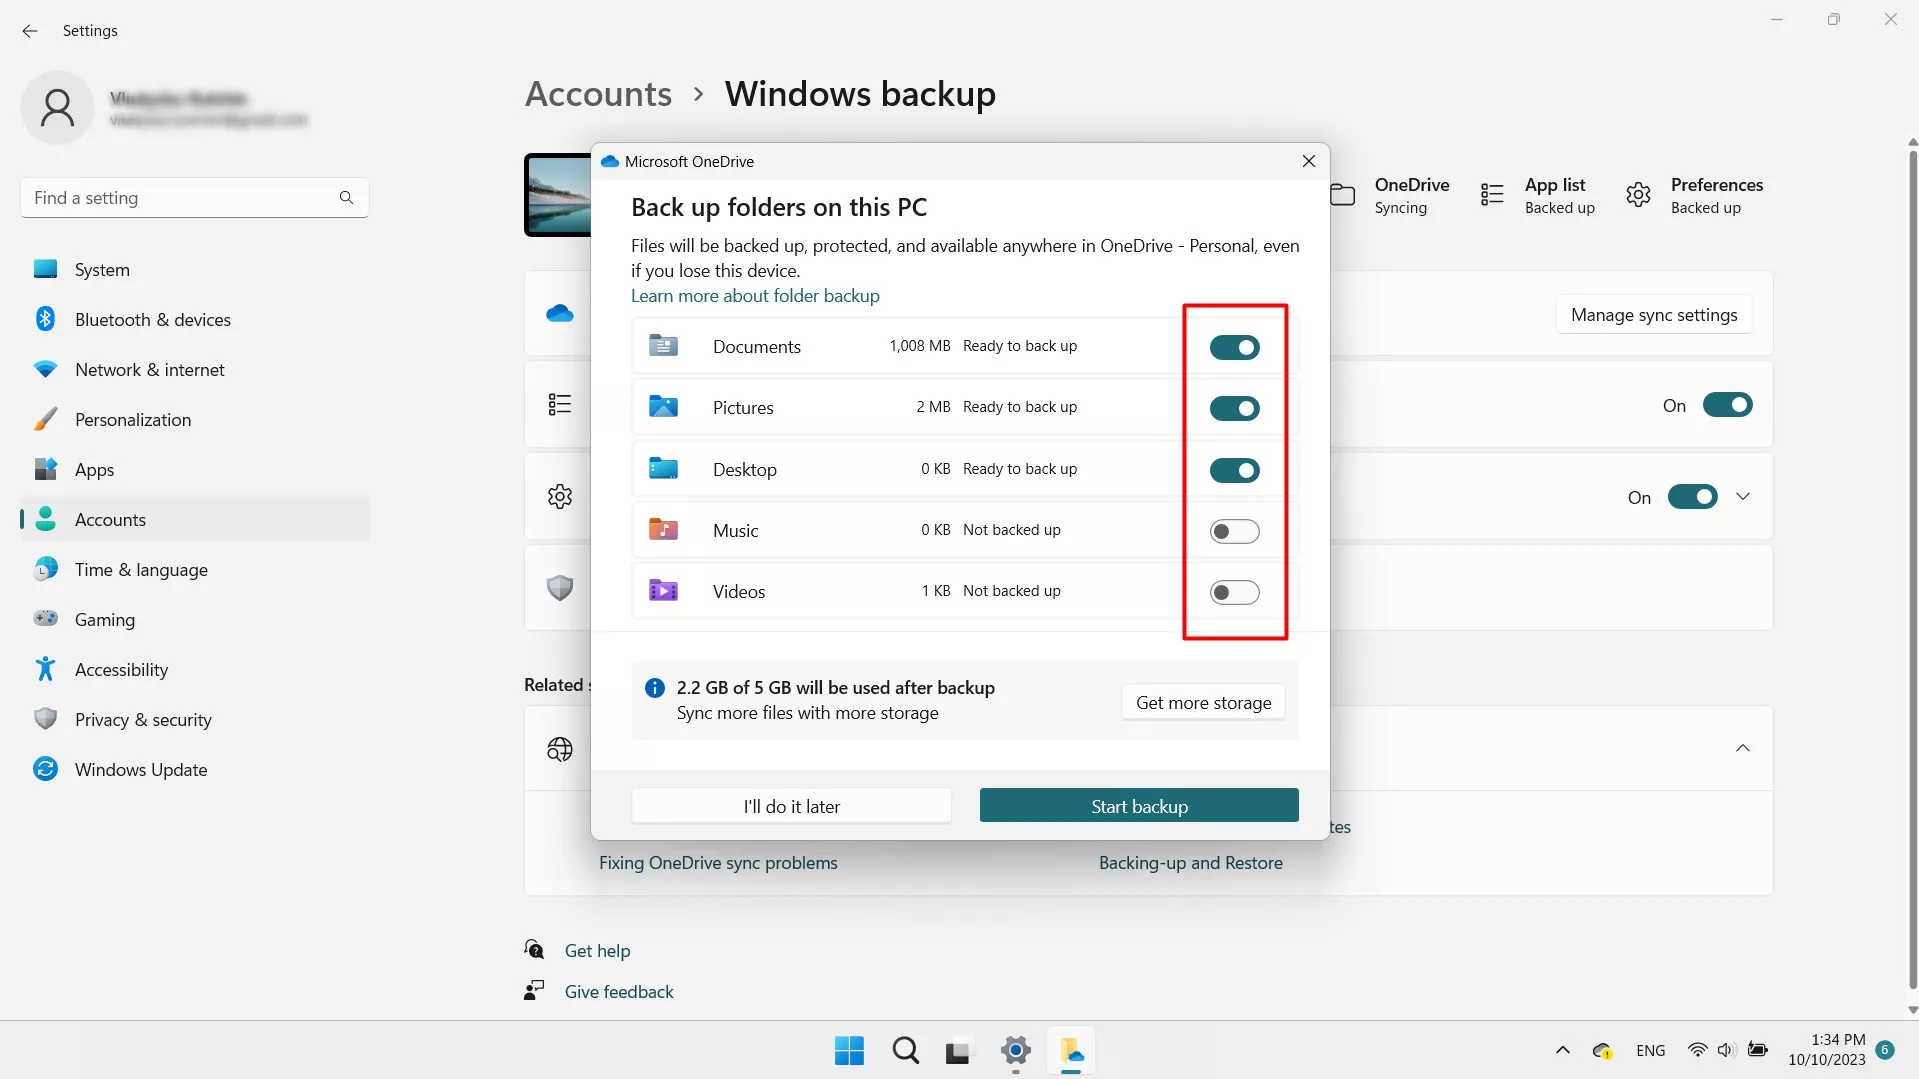
Task: Open Manage sync settings
Action: pyautogui.click(x=1654, y=315)
